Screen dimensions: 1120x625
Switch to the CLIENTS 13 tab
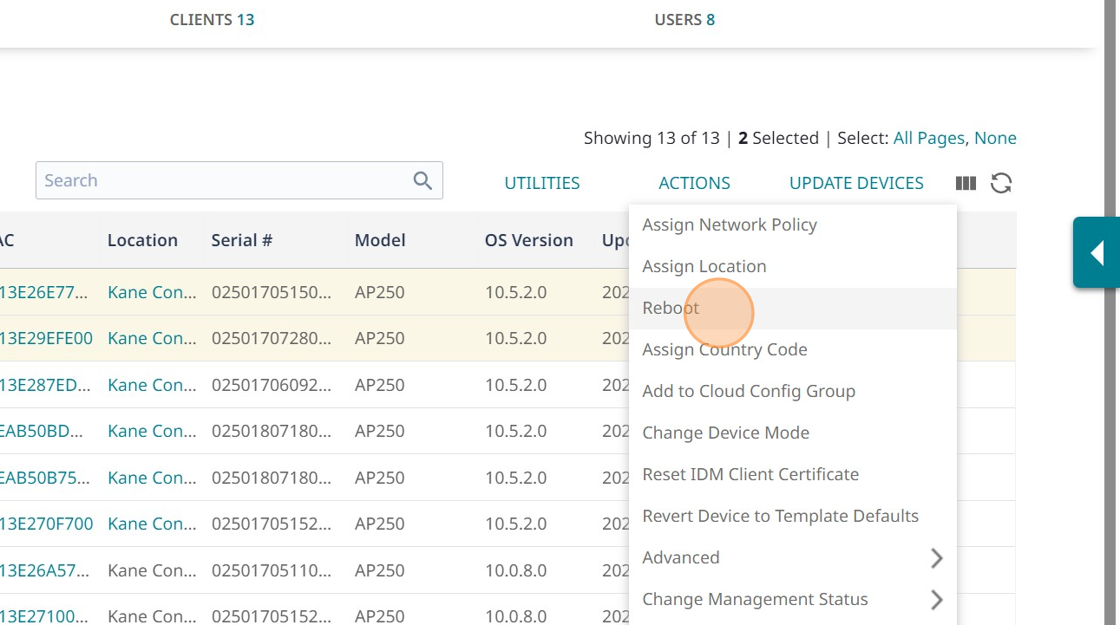click(212, 20)
